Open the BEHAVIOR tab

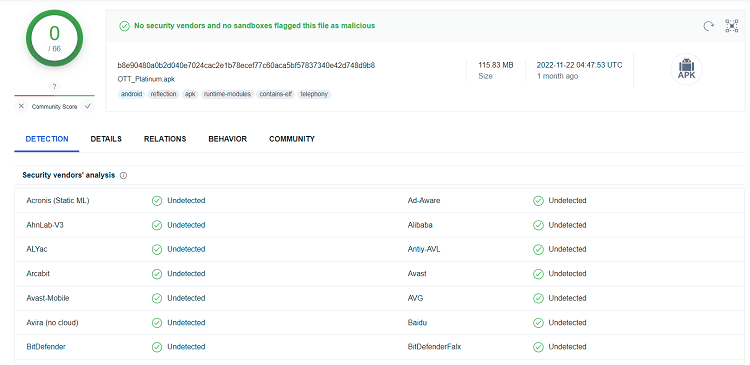point(228,139)
